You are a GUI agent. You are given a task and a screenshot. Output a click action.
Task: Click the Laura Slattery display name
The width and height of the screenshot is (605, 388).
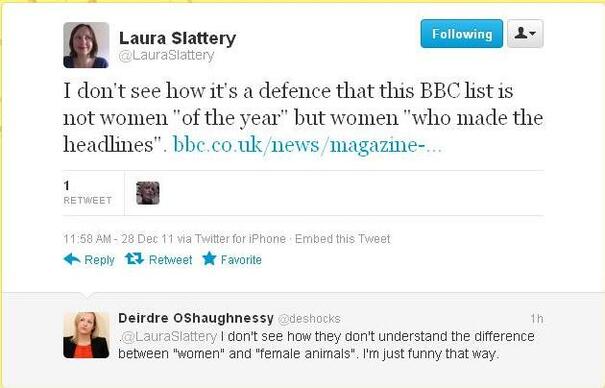pyautogui.click(x=177, y=38)
